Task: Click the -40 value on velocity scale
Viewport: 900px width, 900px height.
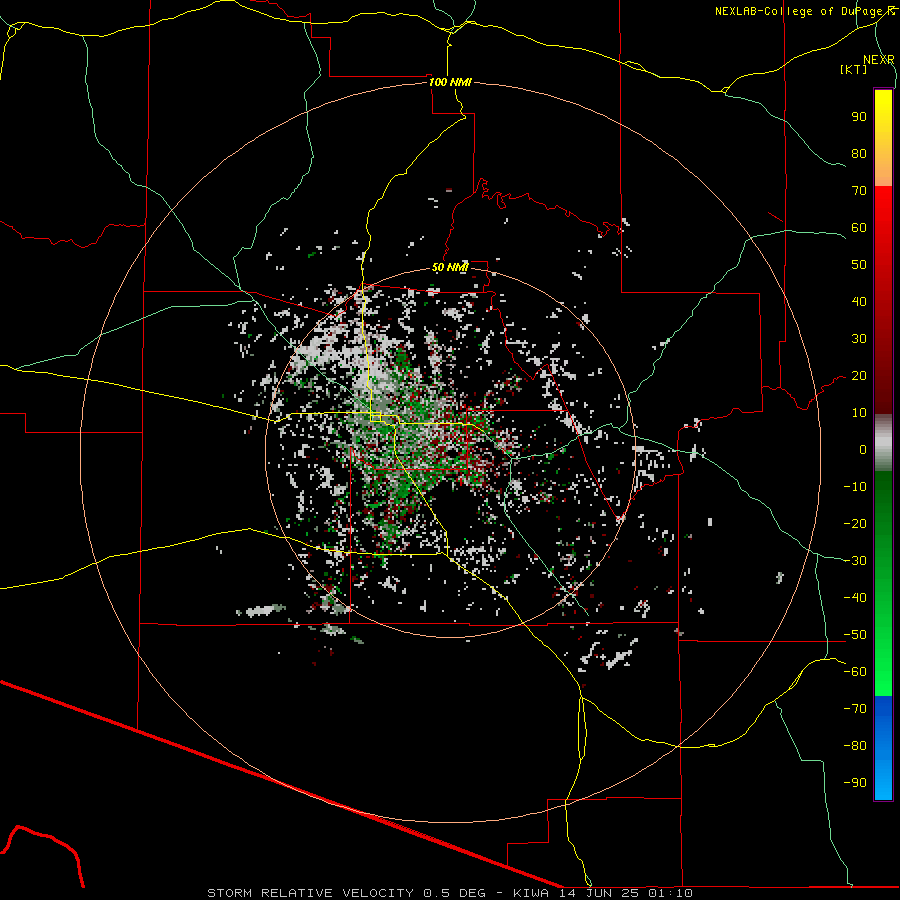Action: tap(855, 598)
